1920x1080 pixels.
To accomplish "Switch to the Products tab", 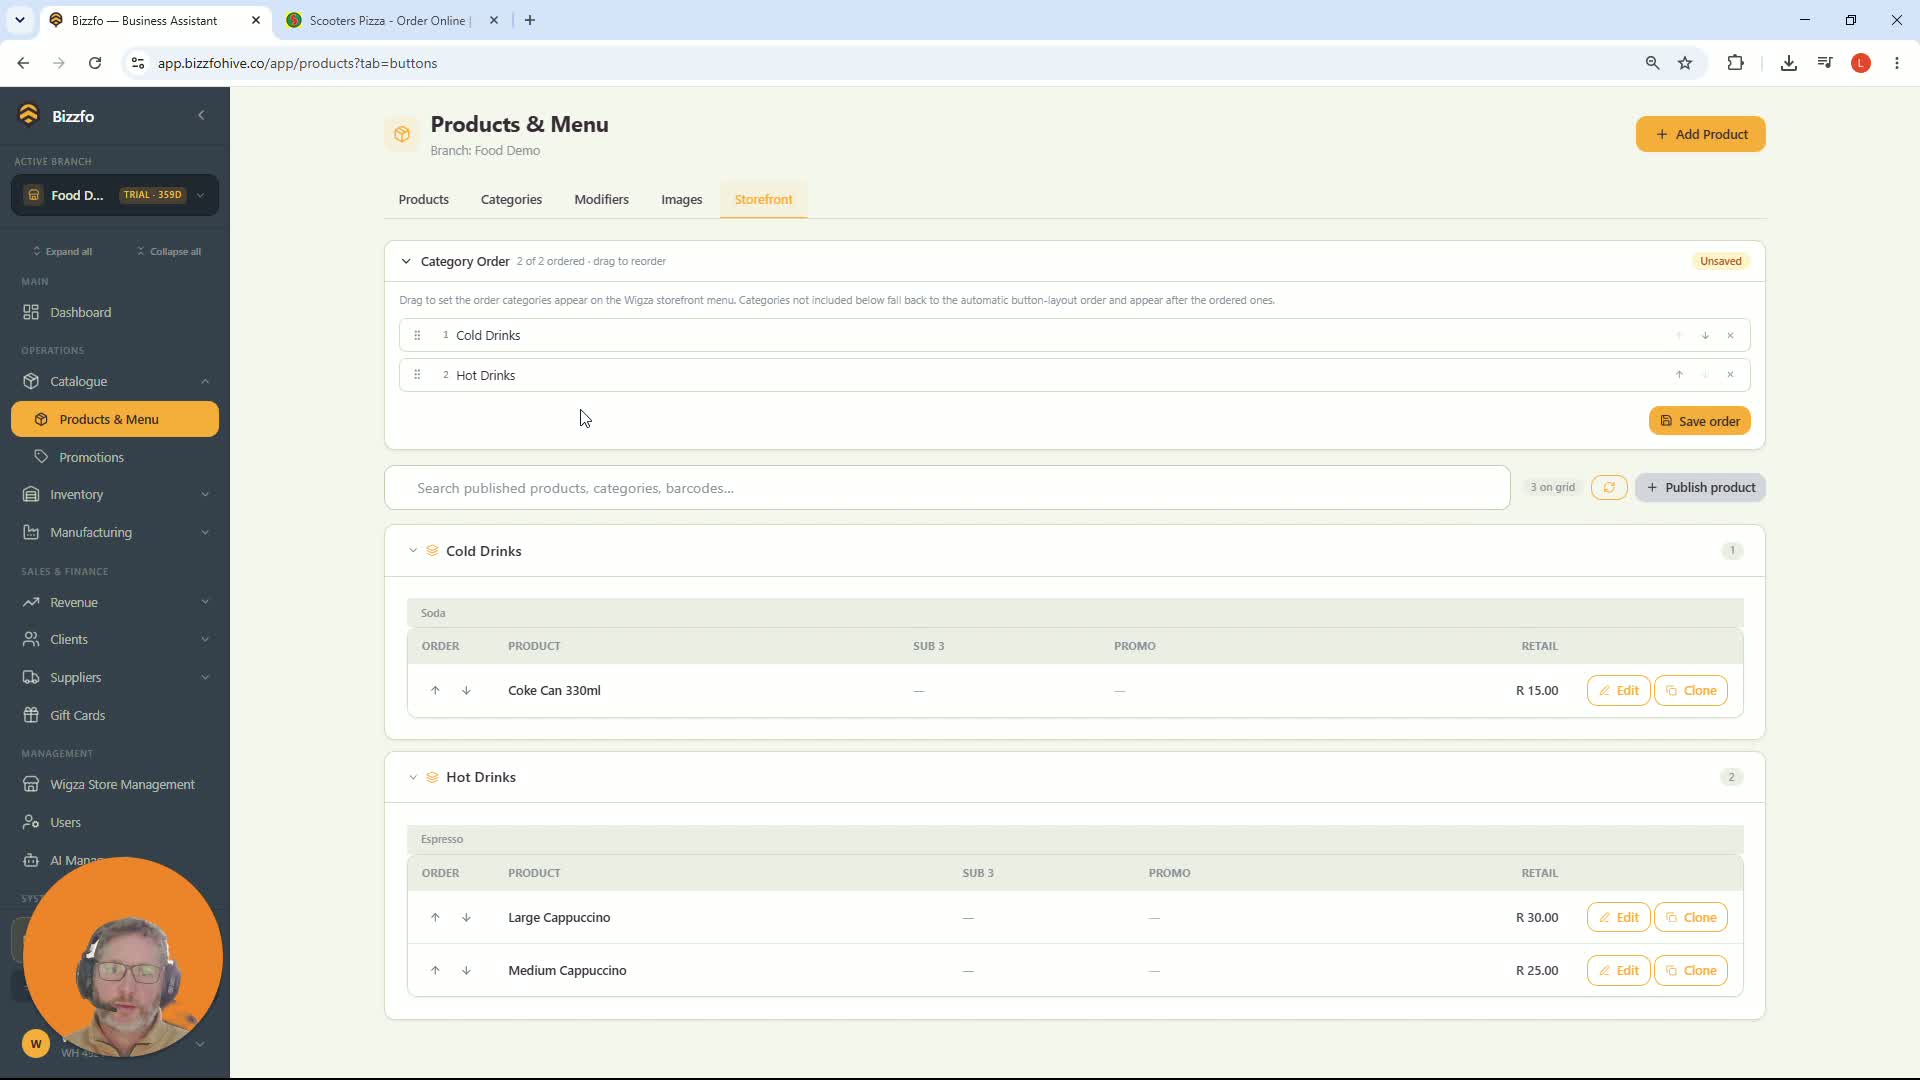I will click(x=424, y=199).
